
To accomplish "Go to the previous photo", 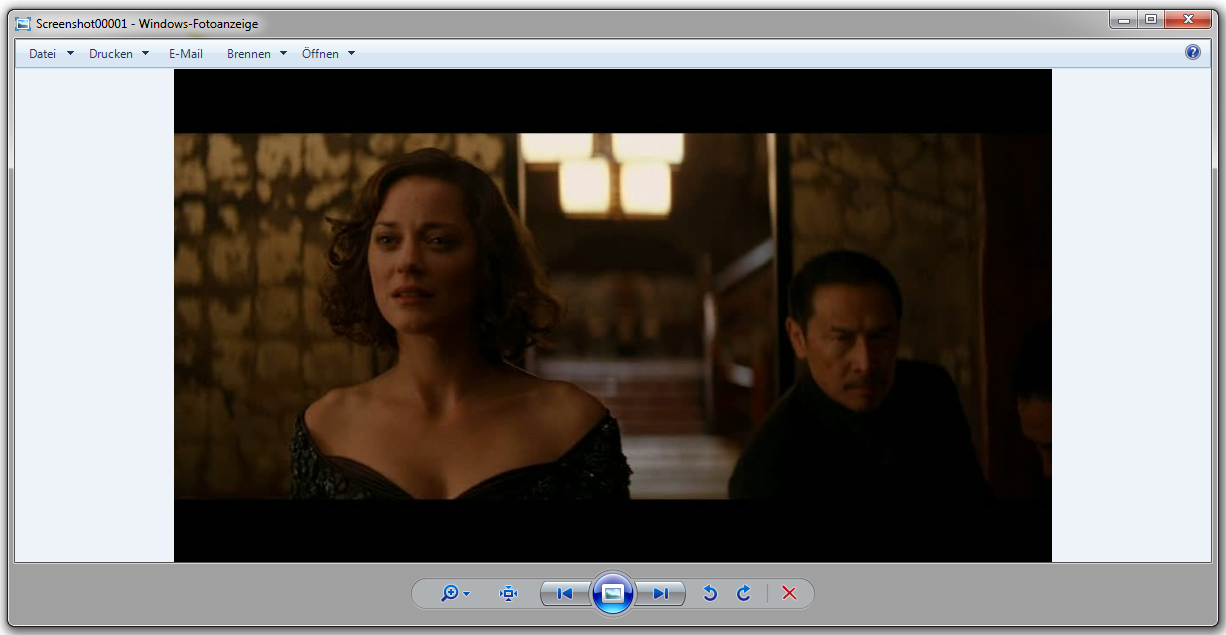I will pyautogui.click(x=565, y=594).
